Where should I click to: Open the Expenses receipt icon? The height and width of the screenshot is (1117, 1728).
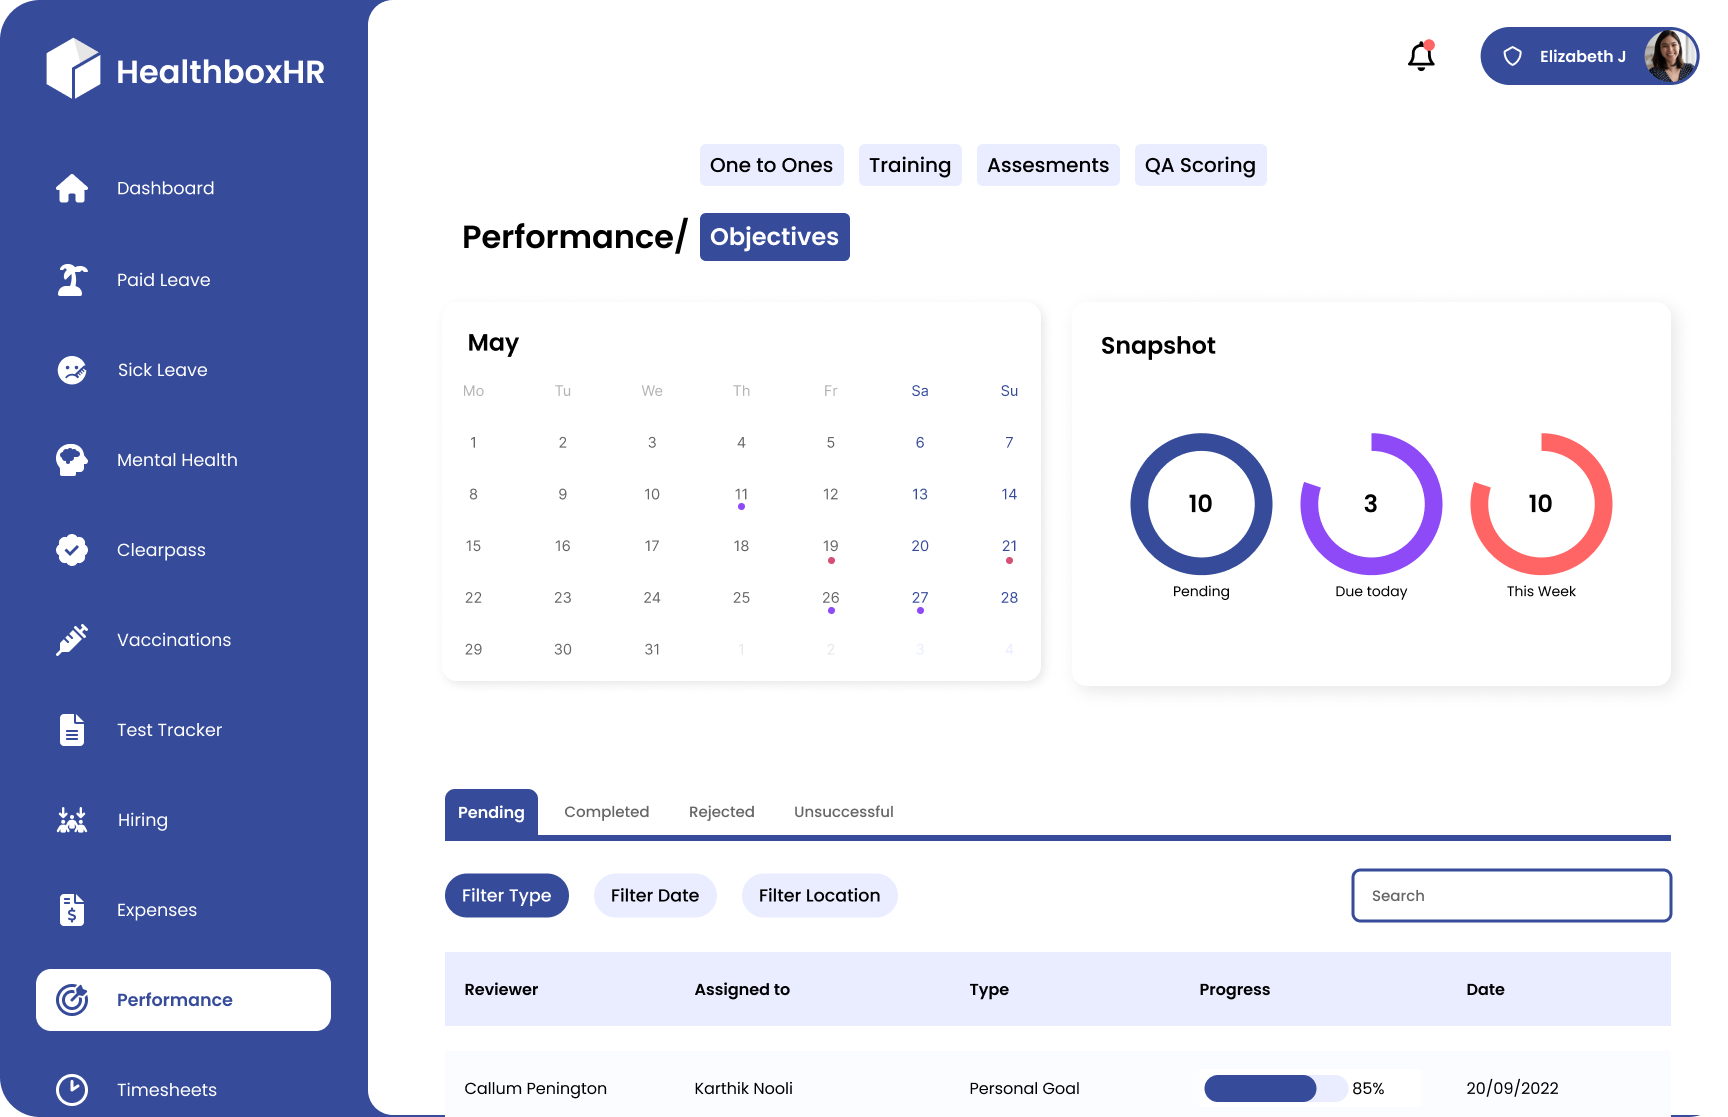click(x=71, y=909)
